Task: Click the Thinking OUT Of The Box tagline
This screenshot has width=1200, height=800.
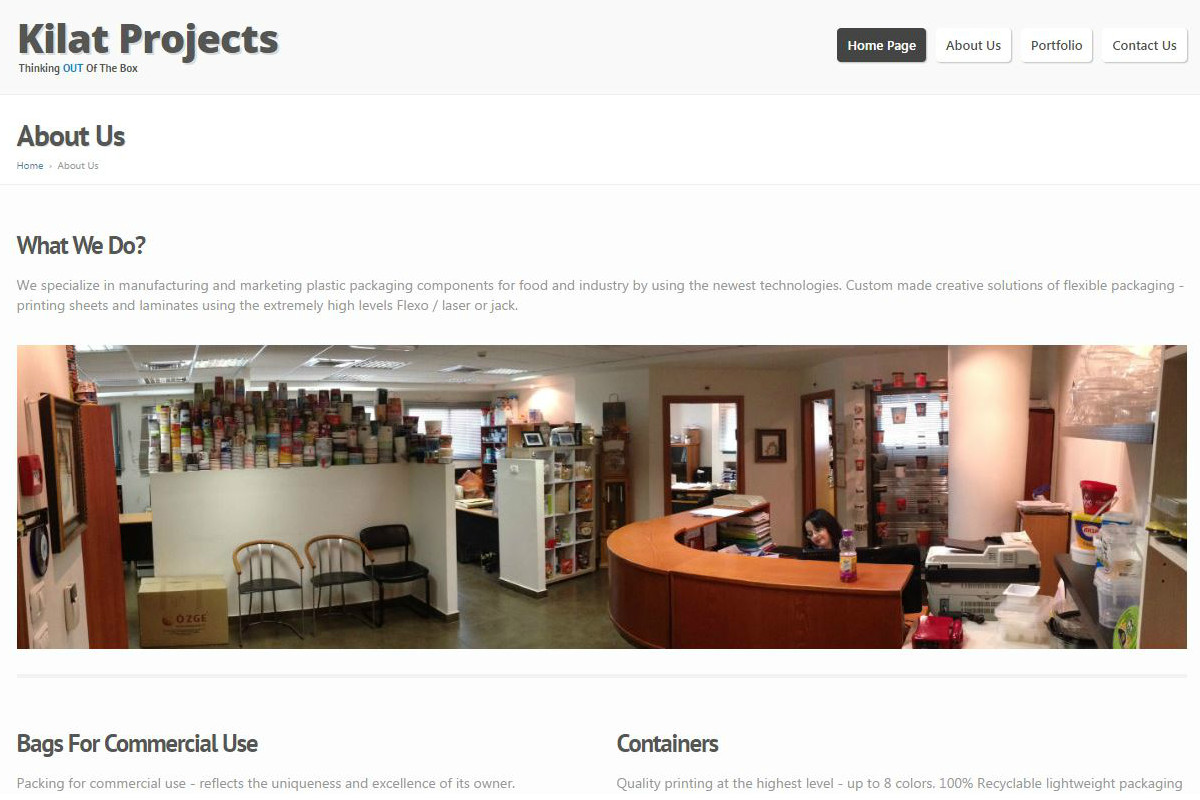Action: click(x=78, y=69)
